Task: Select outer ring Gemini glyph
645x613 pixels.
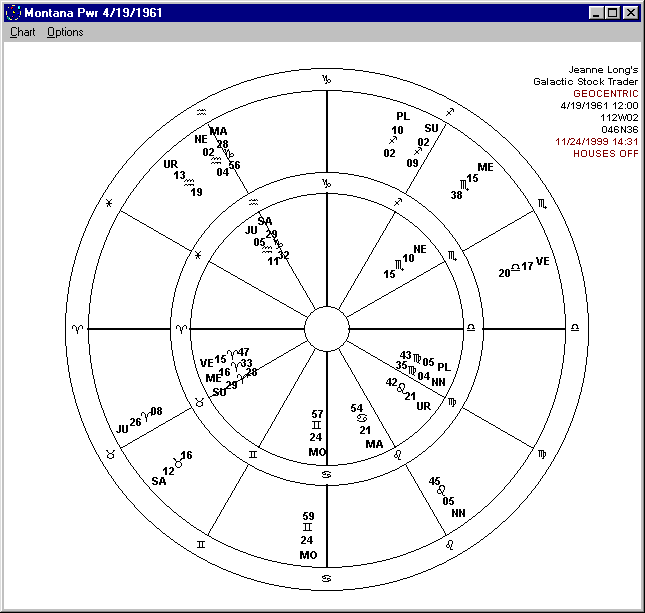Action: point(201,544)
